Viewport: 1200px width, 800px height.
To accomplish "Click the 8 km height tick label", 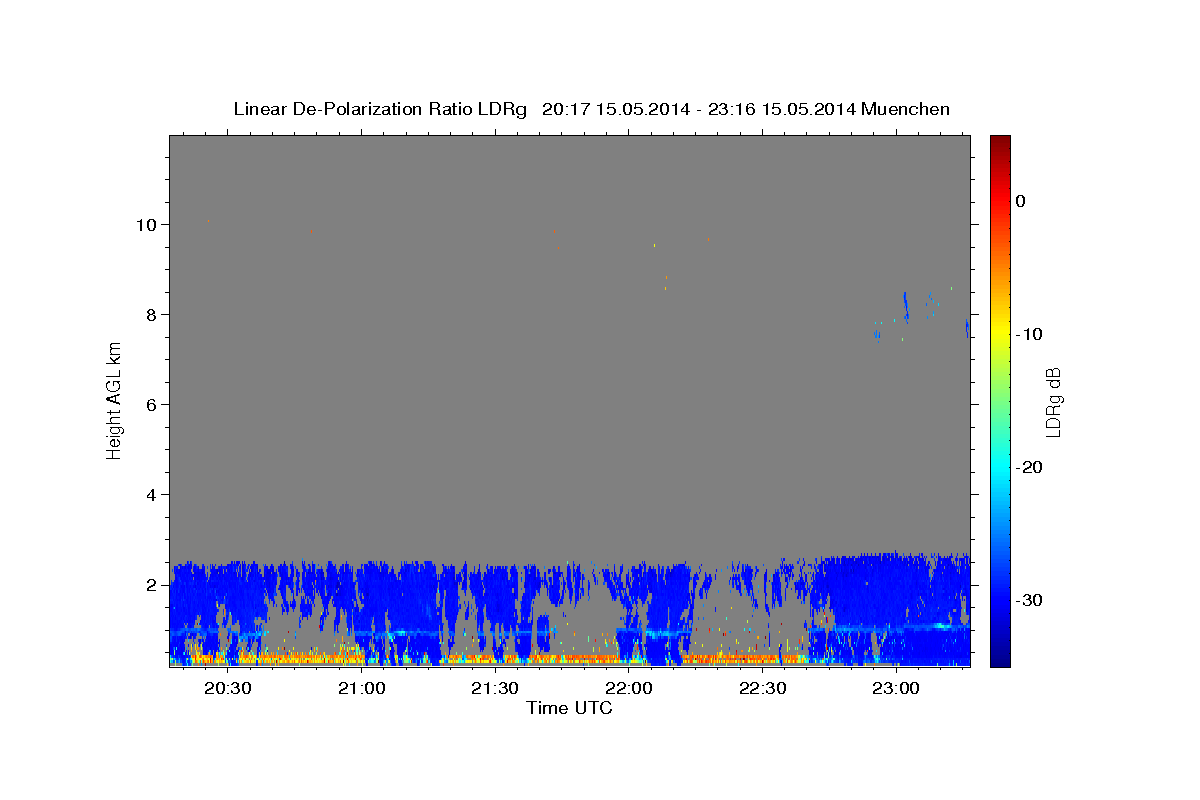I will (x=151, y=315).
